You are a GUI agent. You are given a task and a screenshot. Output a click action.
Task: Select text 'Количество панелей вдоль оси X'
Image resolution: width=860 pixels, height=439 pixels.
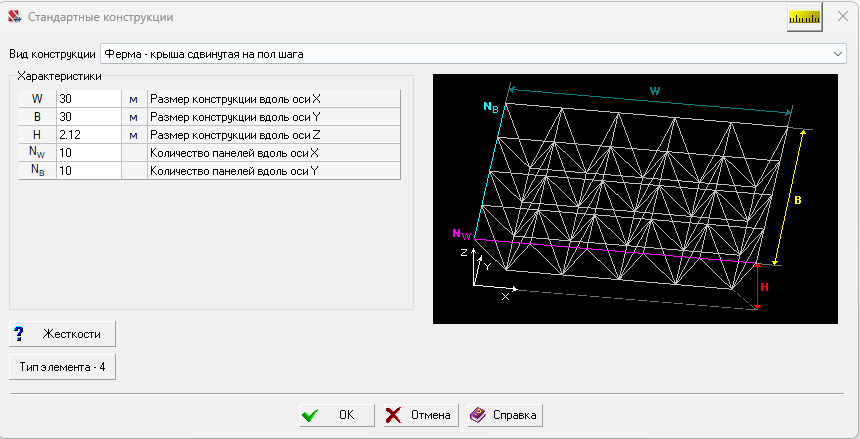point(234,153)
